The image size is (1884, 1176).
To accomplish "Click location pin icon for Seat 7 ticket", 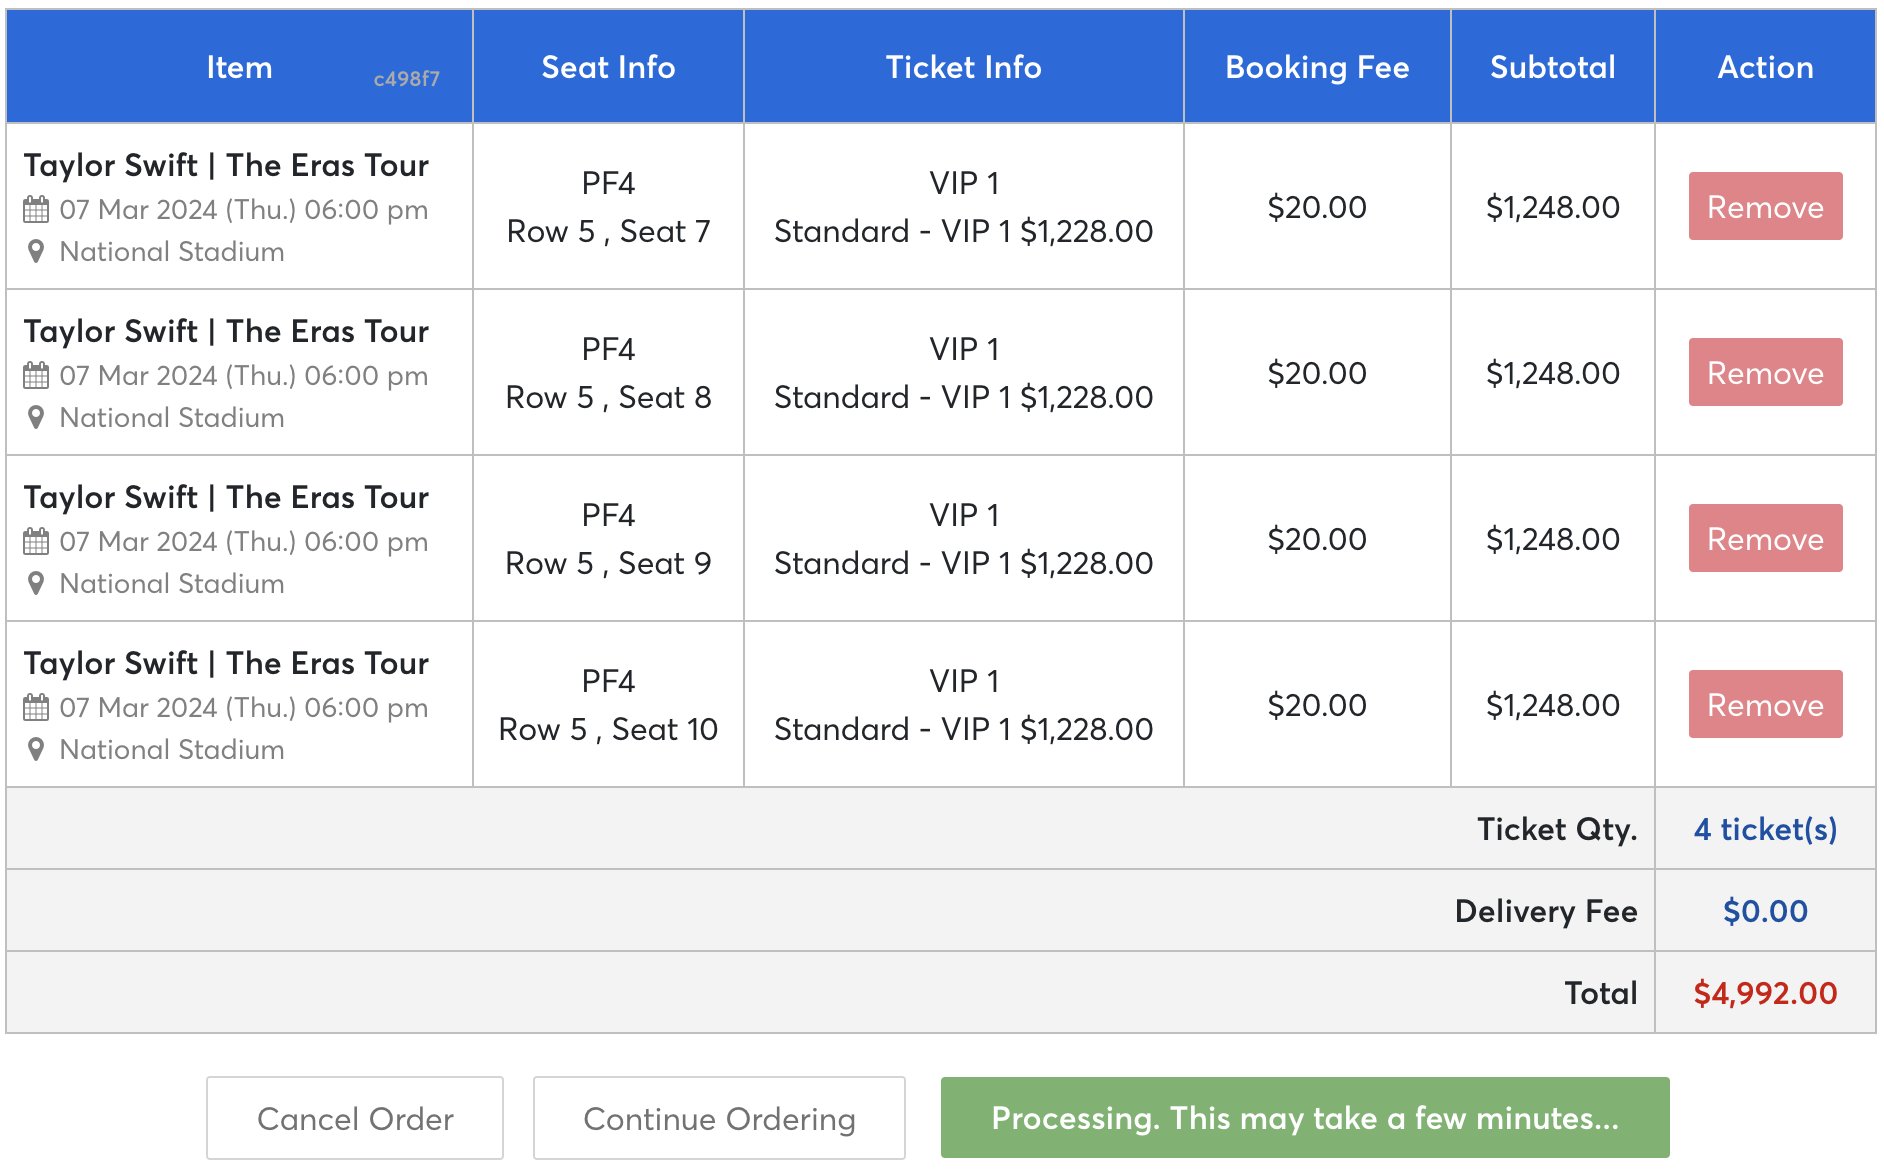I will (36, 252).
